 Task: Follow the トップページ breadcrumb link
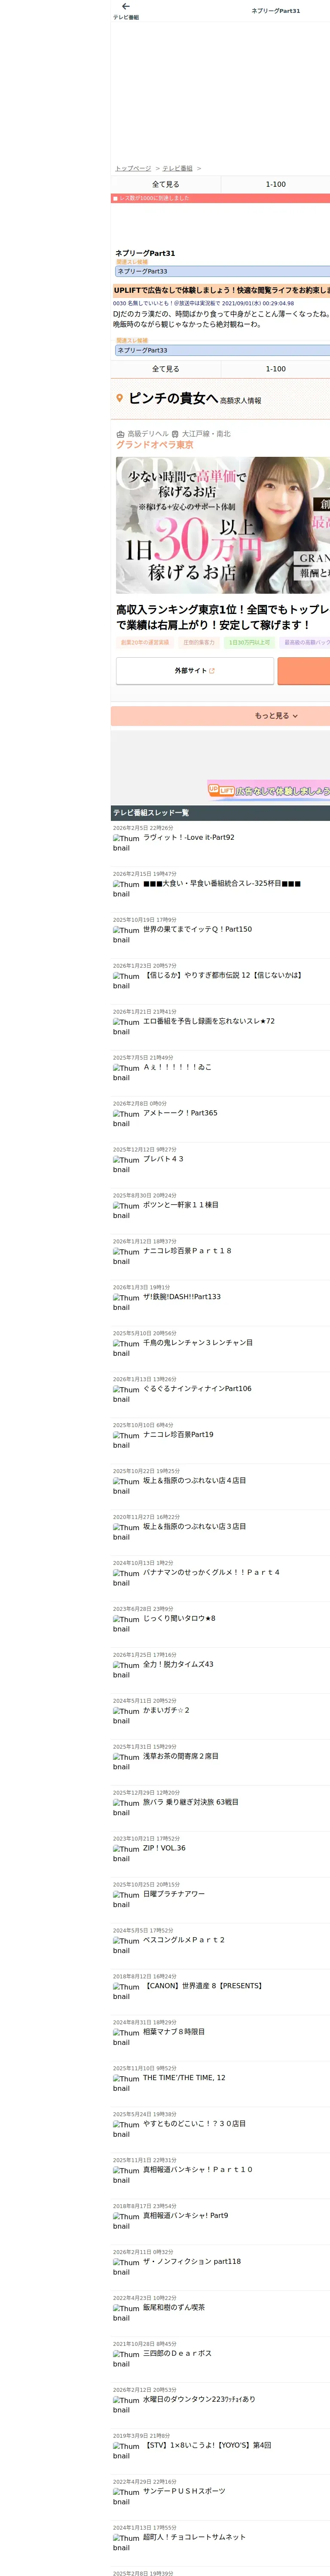(x=133, y=168)
